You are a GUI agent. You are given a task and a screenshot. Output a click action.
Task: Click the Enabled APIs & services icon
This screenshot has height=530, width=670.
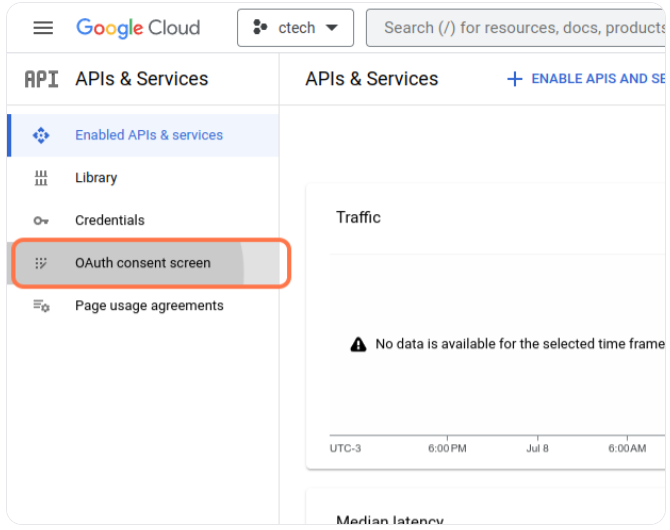pyautogui.click(x=41, y=135)
